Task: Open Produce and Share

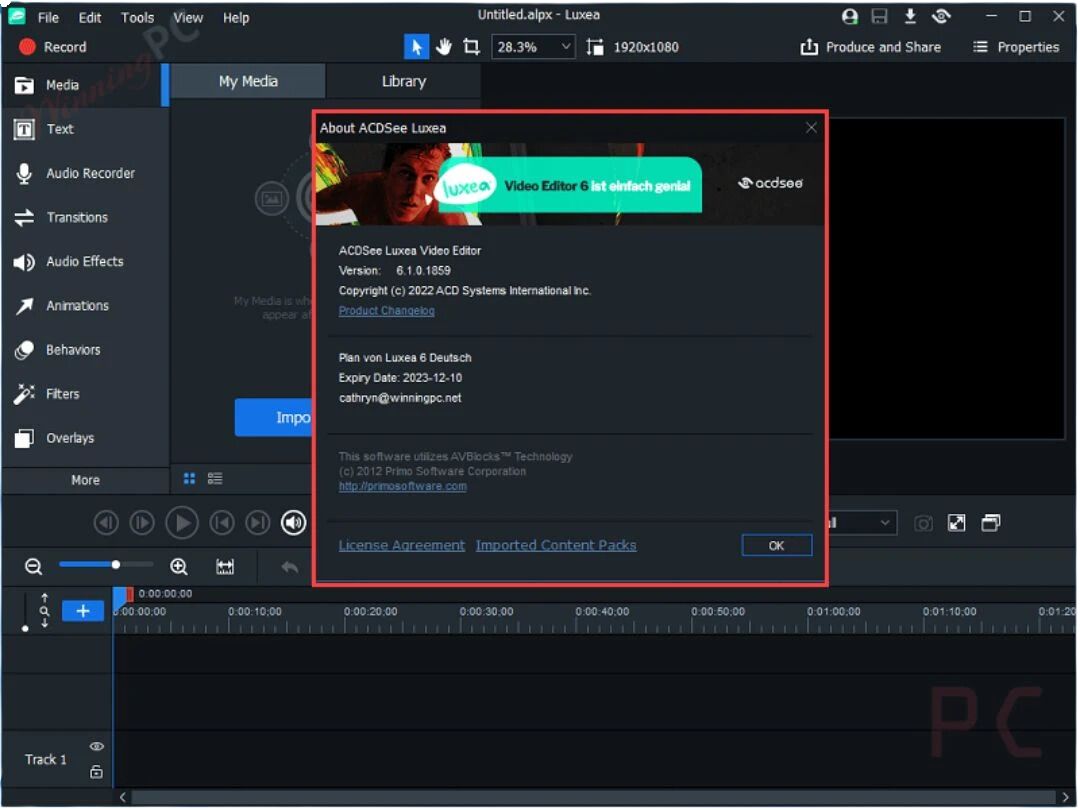Action: coord(871,47)
